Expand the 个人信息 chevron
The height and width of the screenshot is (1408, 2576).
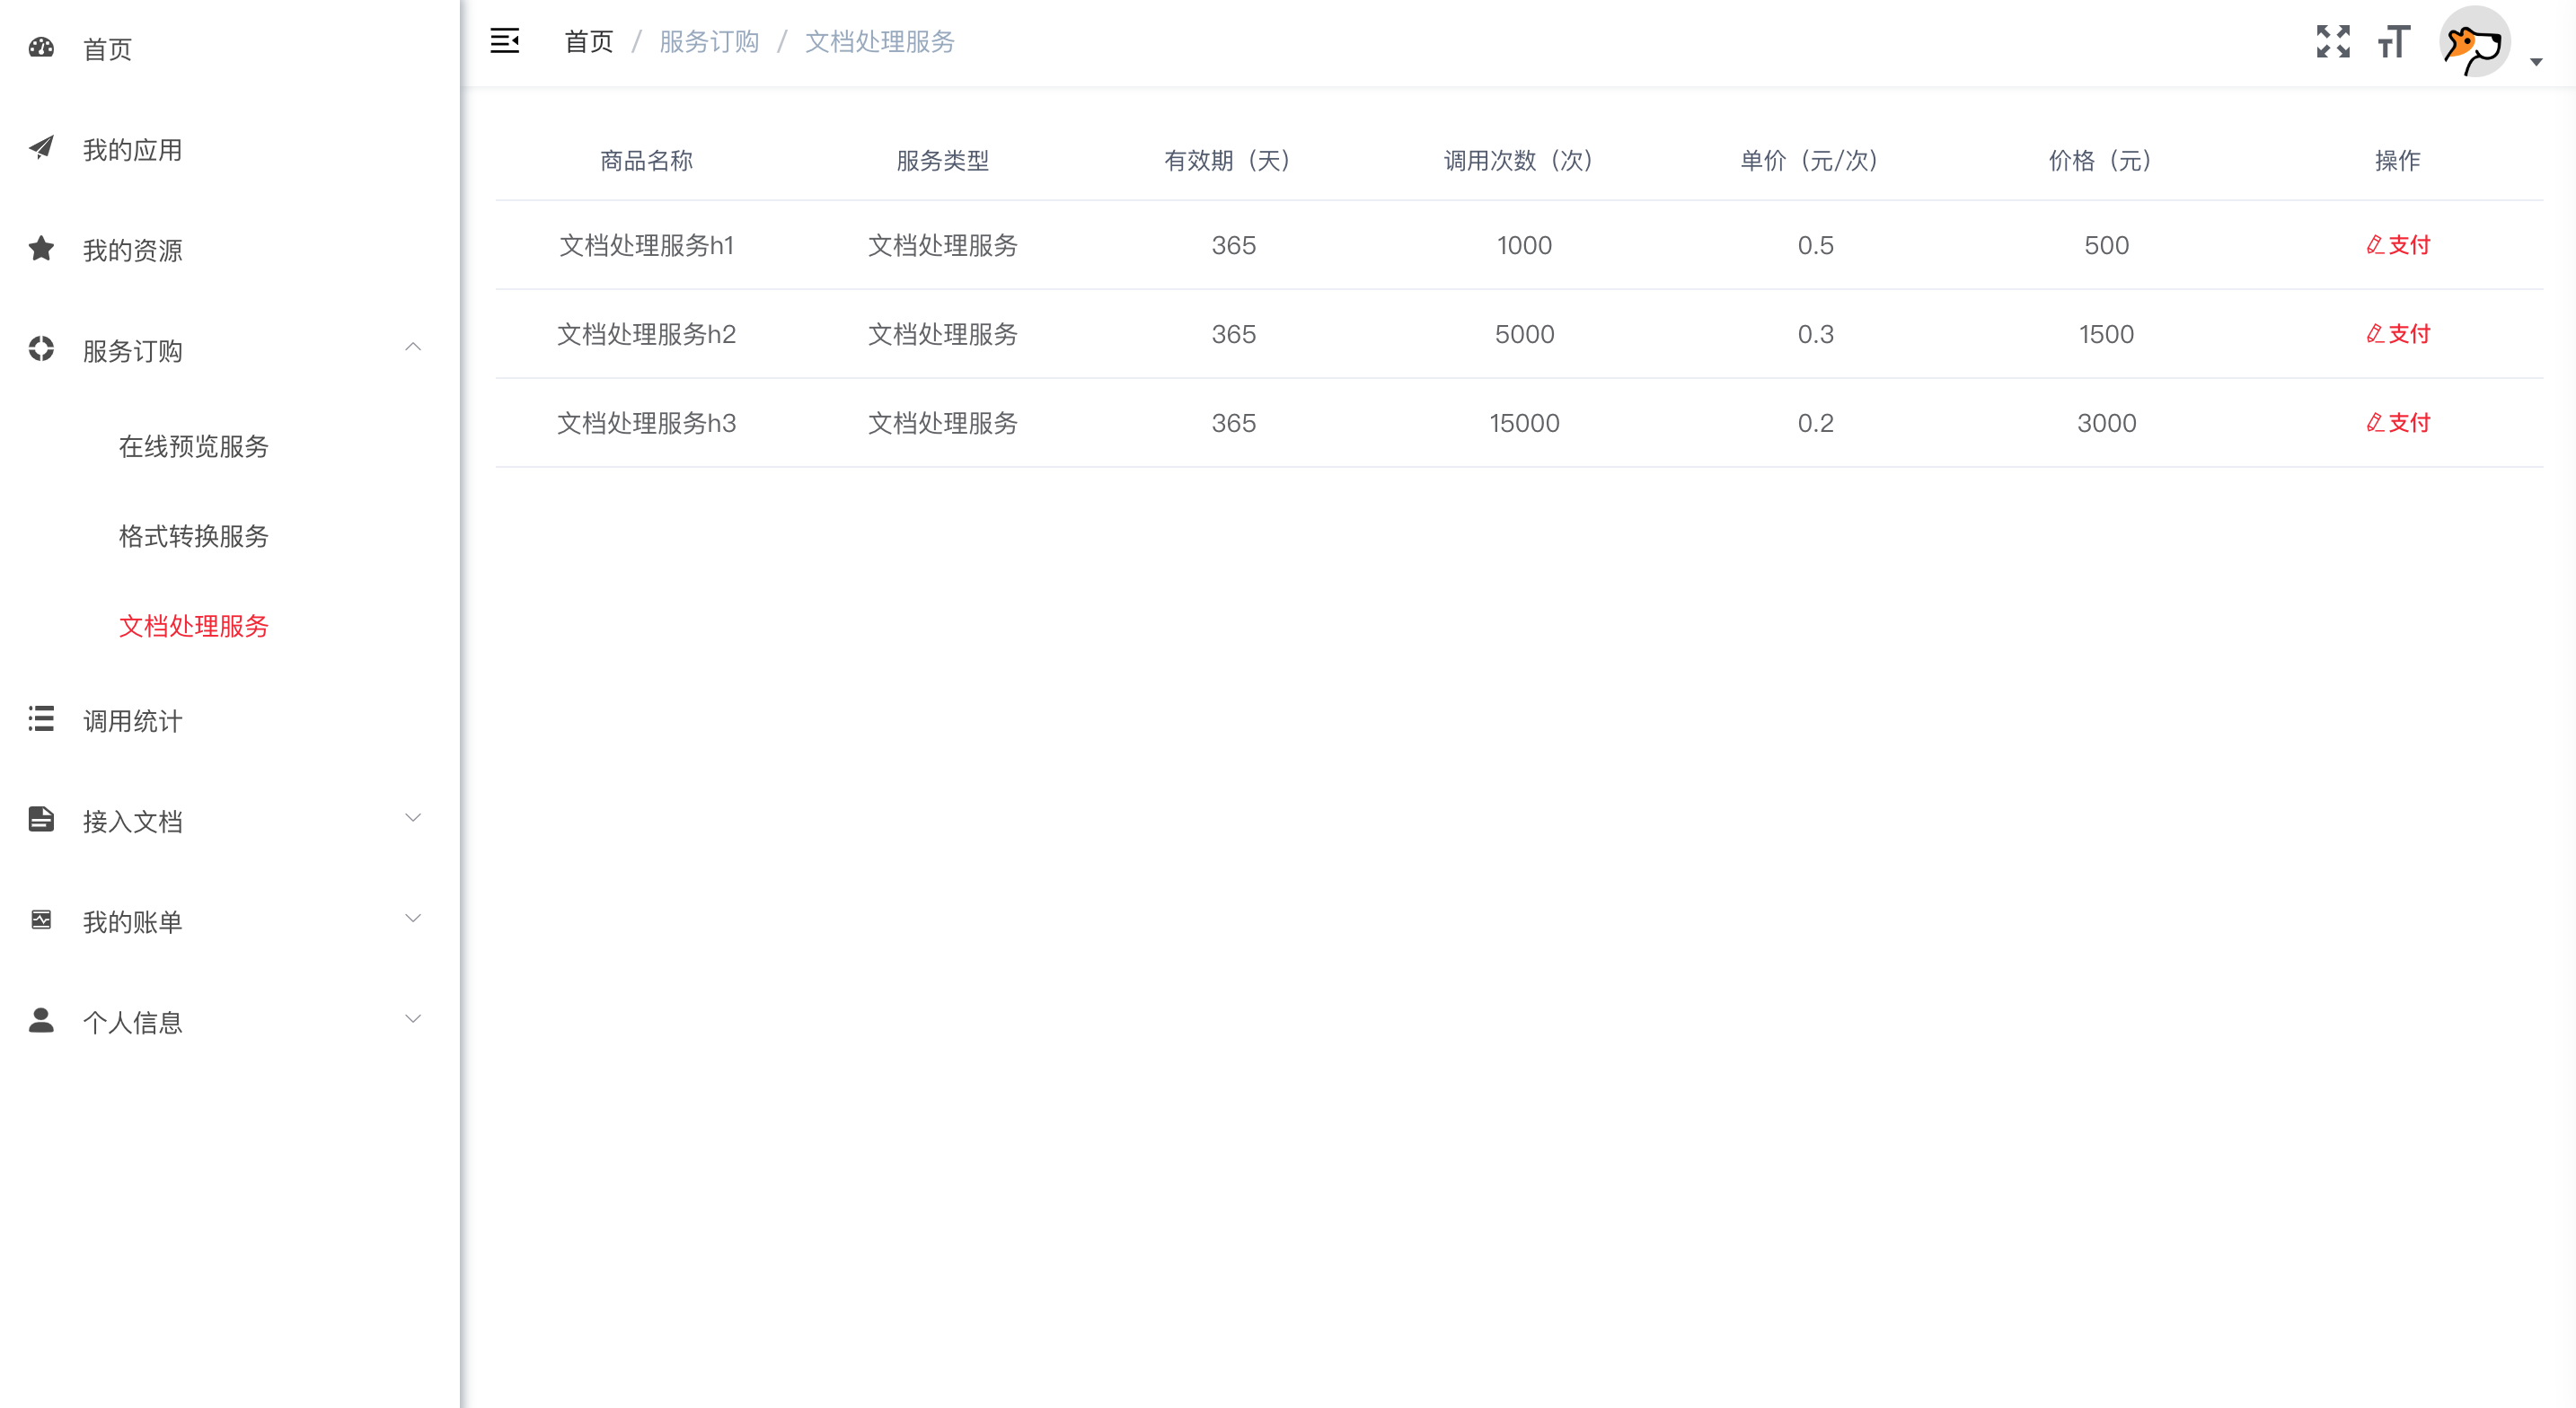413,1019
